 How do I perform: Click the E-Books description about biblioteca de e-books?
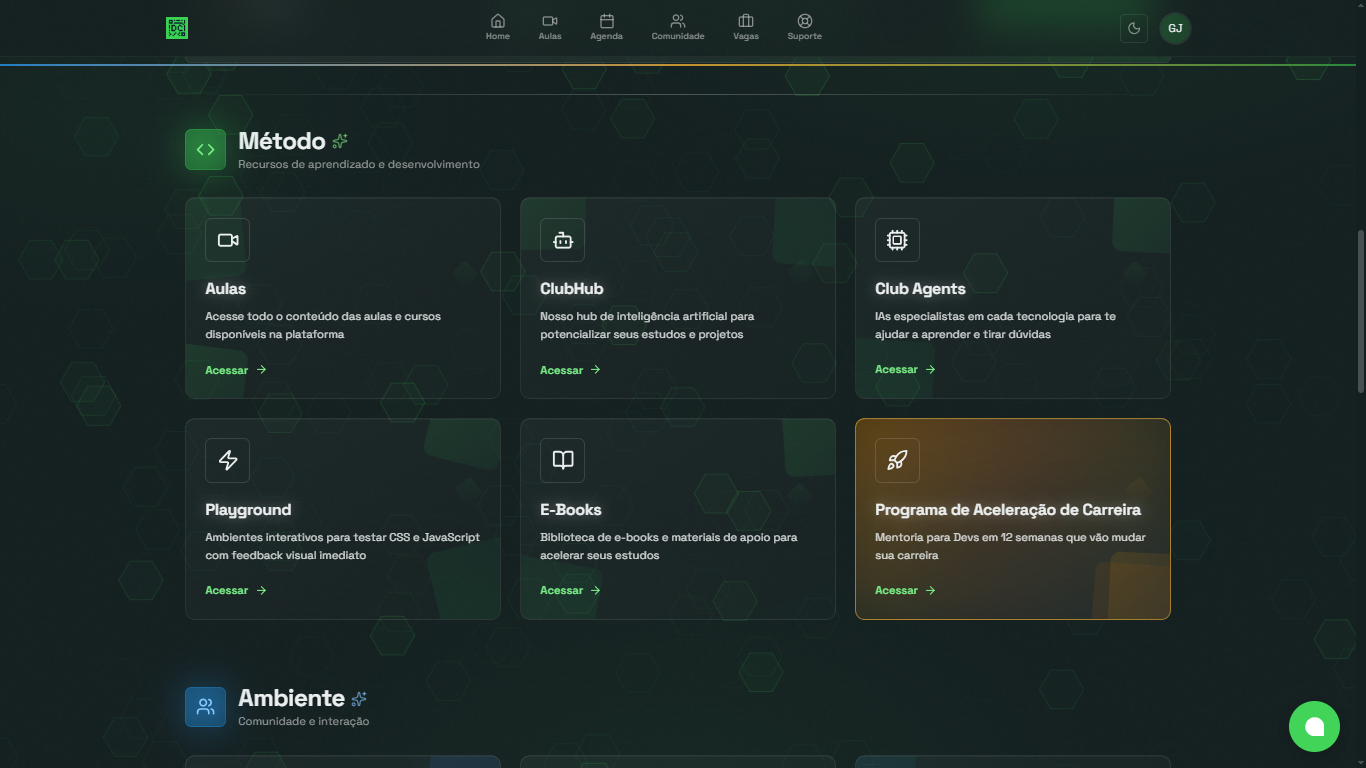[x=669, y=546]
